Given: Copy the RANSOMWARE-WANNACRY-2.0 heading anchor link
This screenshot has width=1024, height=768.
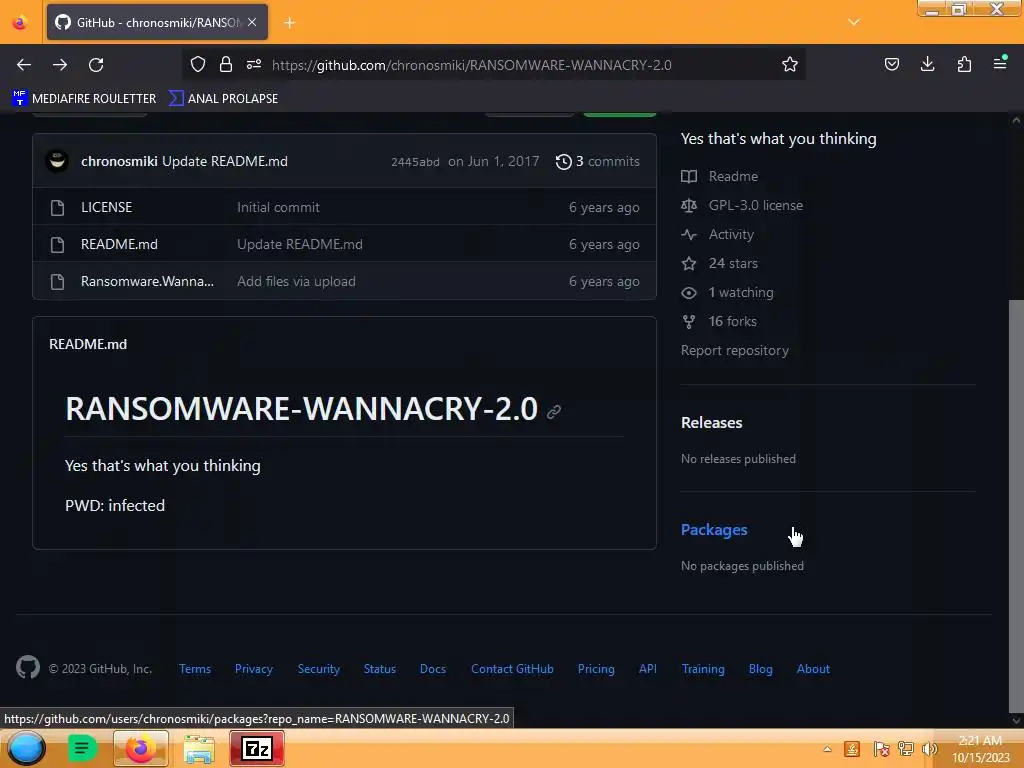Looking at the screenshot, I should coord(554,411).
